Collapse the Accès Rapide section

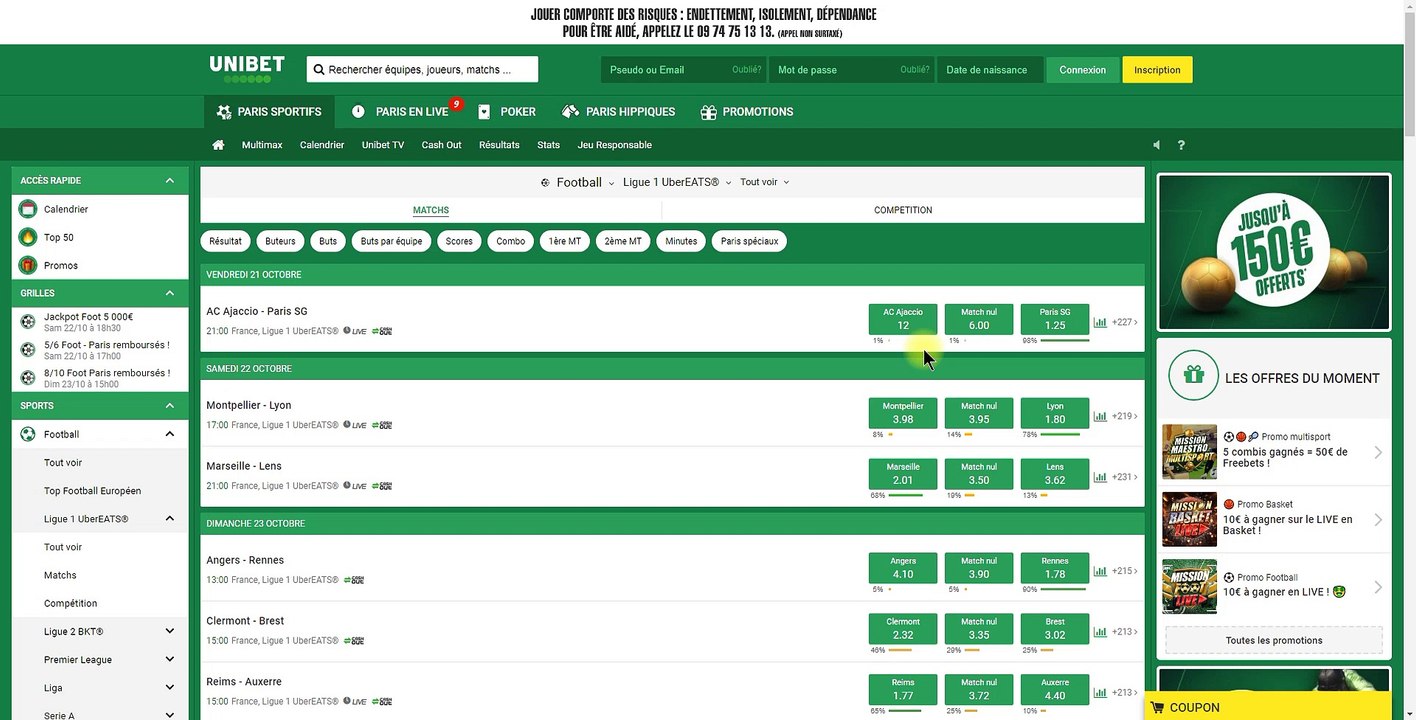[170, 181]
